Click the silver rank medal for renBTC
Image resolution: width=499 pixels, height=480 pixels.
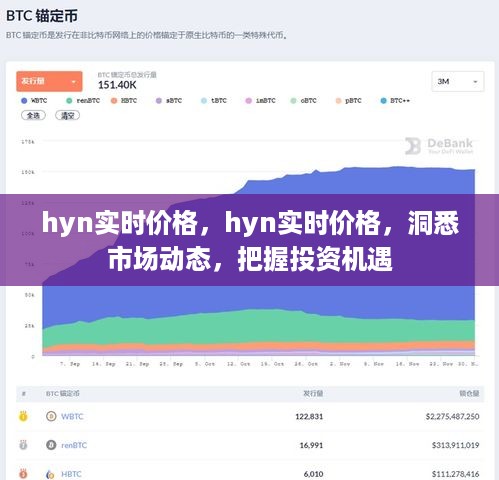click(x=23, y=445)
